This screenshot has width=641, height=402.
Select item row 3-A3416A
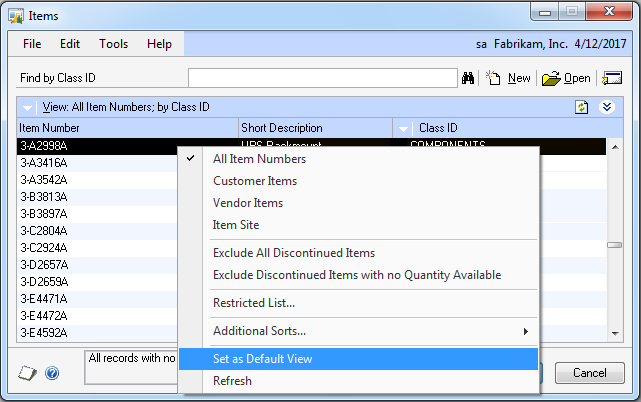click(x=97, y=163)
